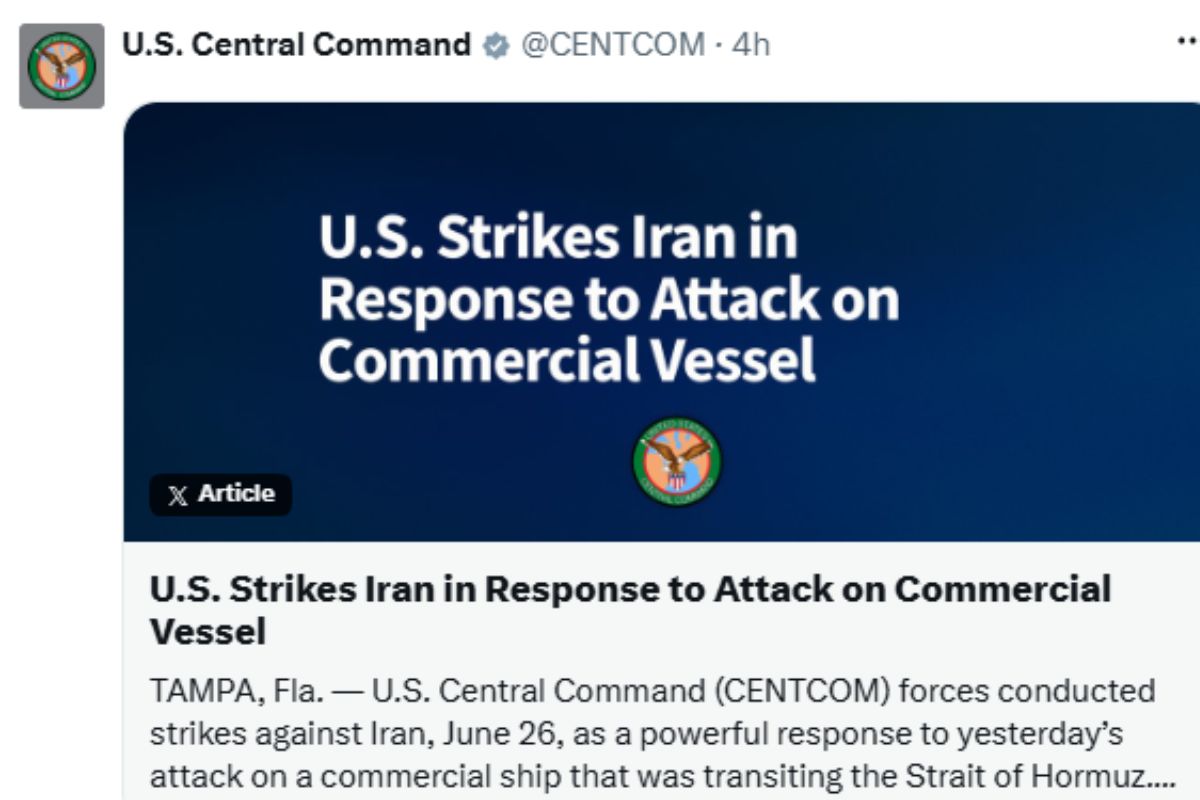
Task: Open the U.S. Central Command profile avatar
Action: pyautogui.click(x=62, y=66)
